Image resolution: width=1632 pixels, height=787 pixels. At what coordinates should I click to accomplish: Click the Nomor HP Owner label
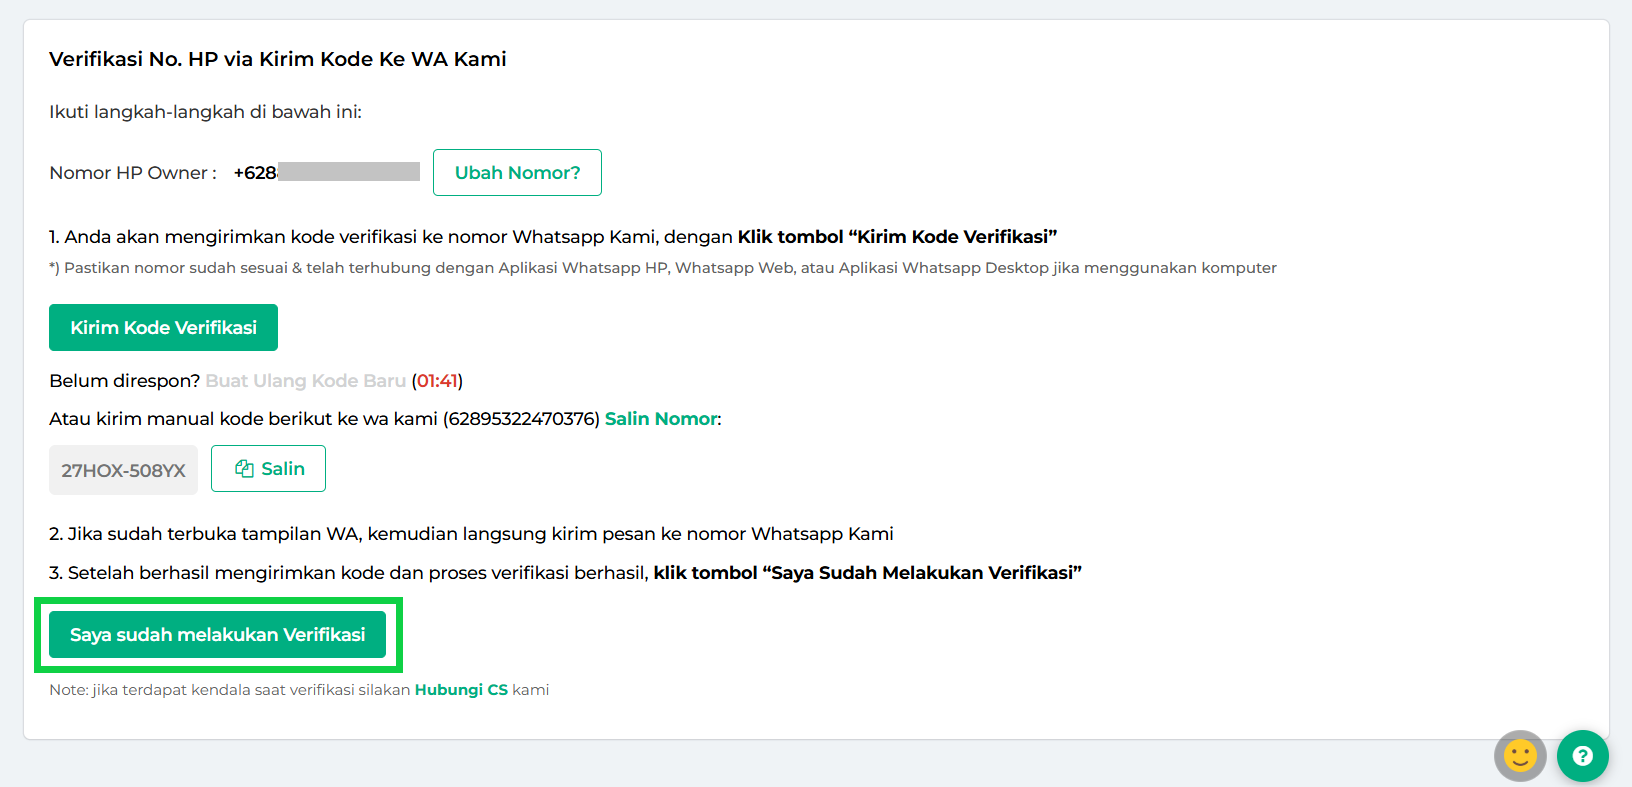[x=132, y=173]
